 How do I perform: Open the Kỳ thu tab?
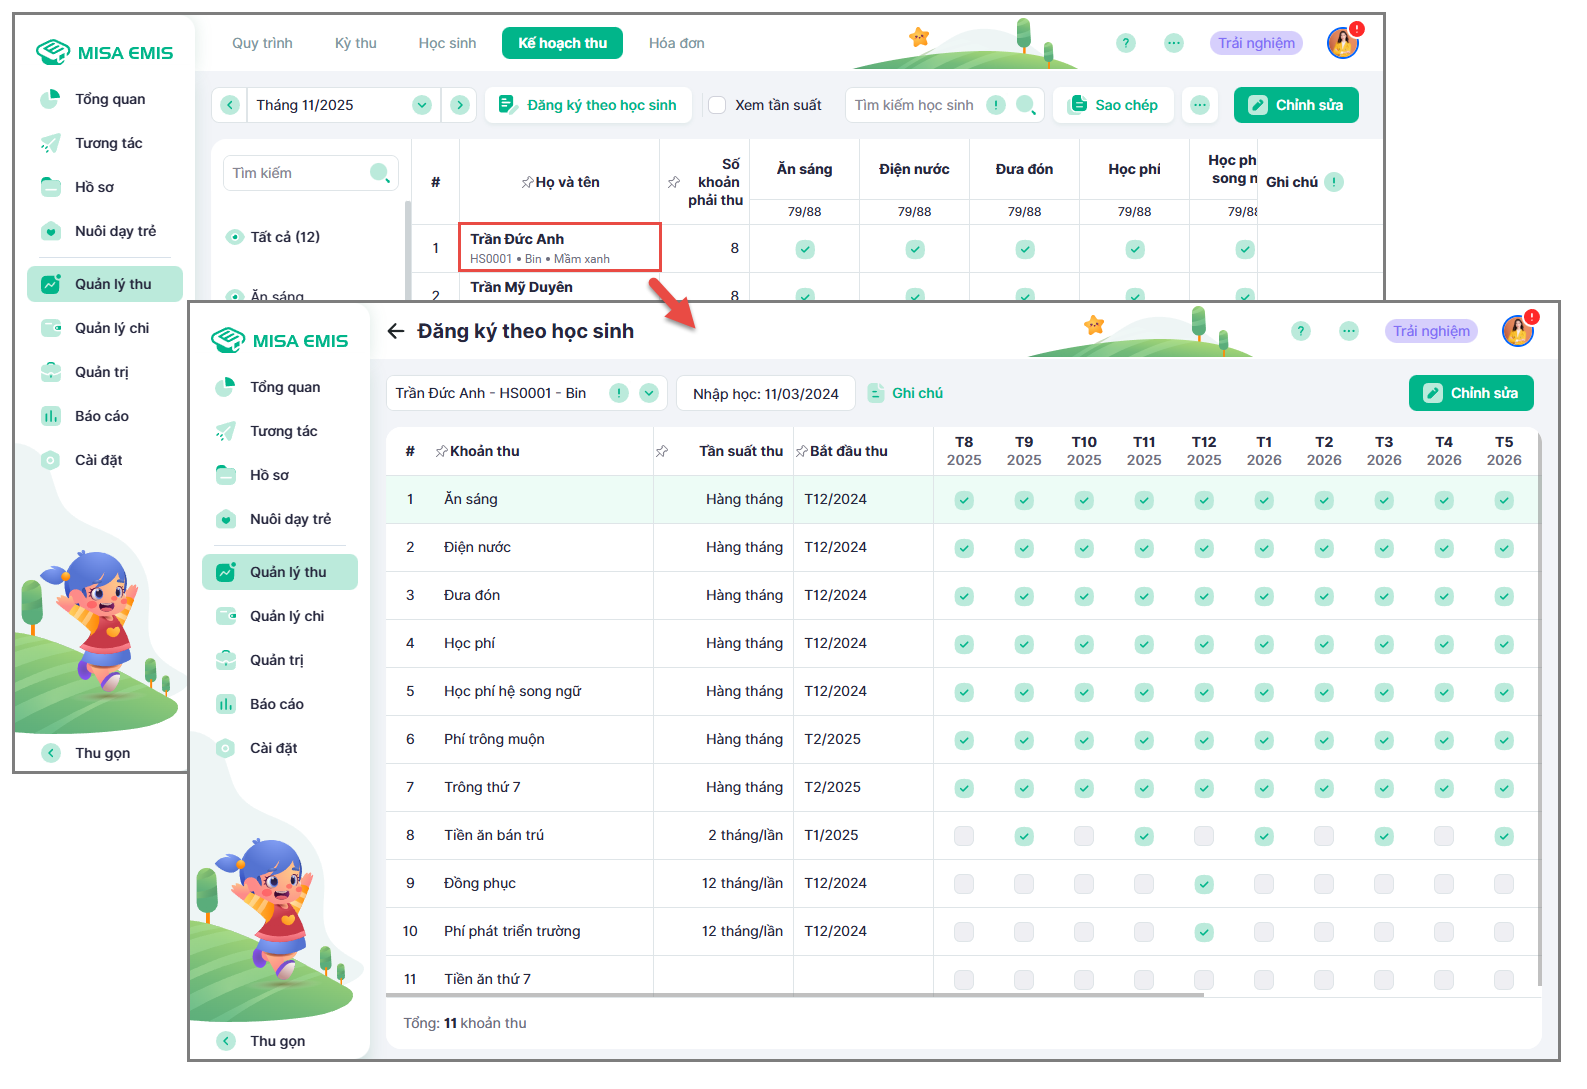(x=355, y=43)
